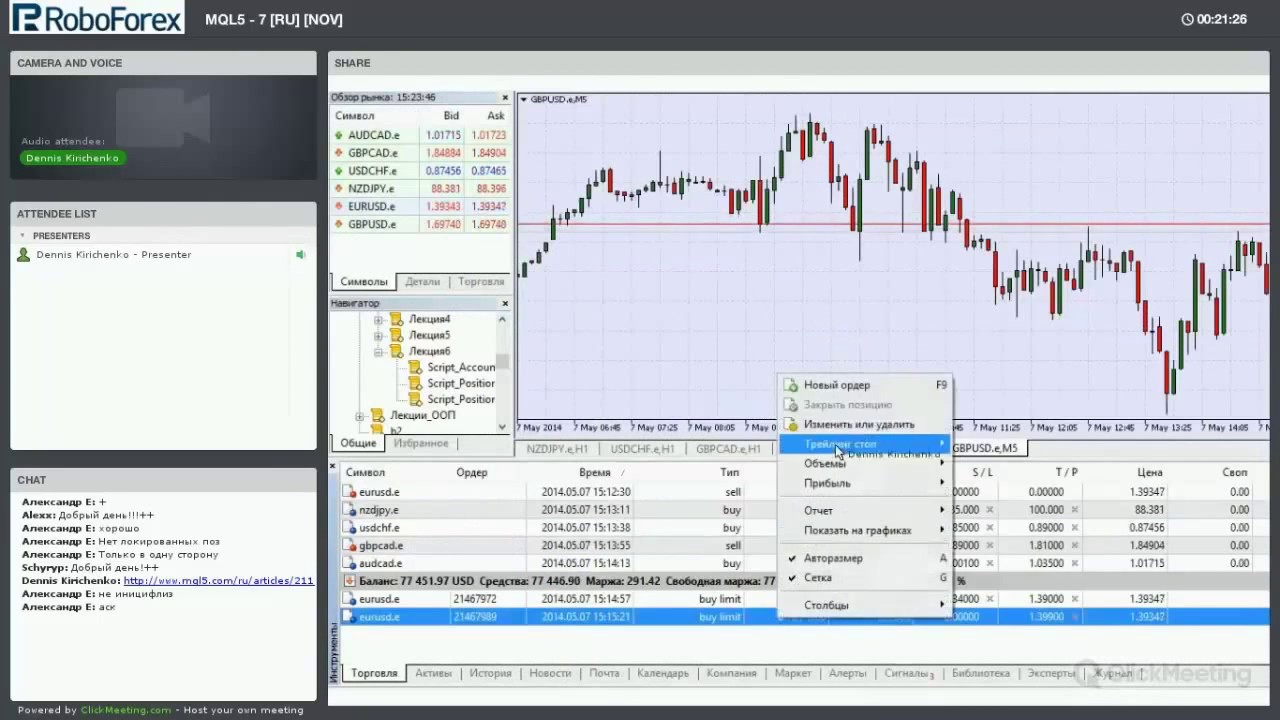This screenshot has width=1280, height=720.
Task: Remove T/P on usdchf.e row
Action: (1074, 528)
